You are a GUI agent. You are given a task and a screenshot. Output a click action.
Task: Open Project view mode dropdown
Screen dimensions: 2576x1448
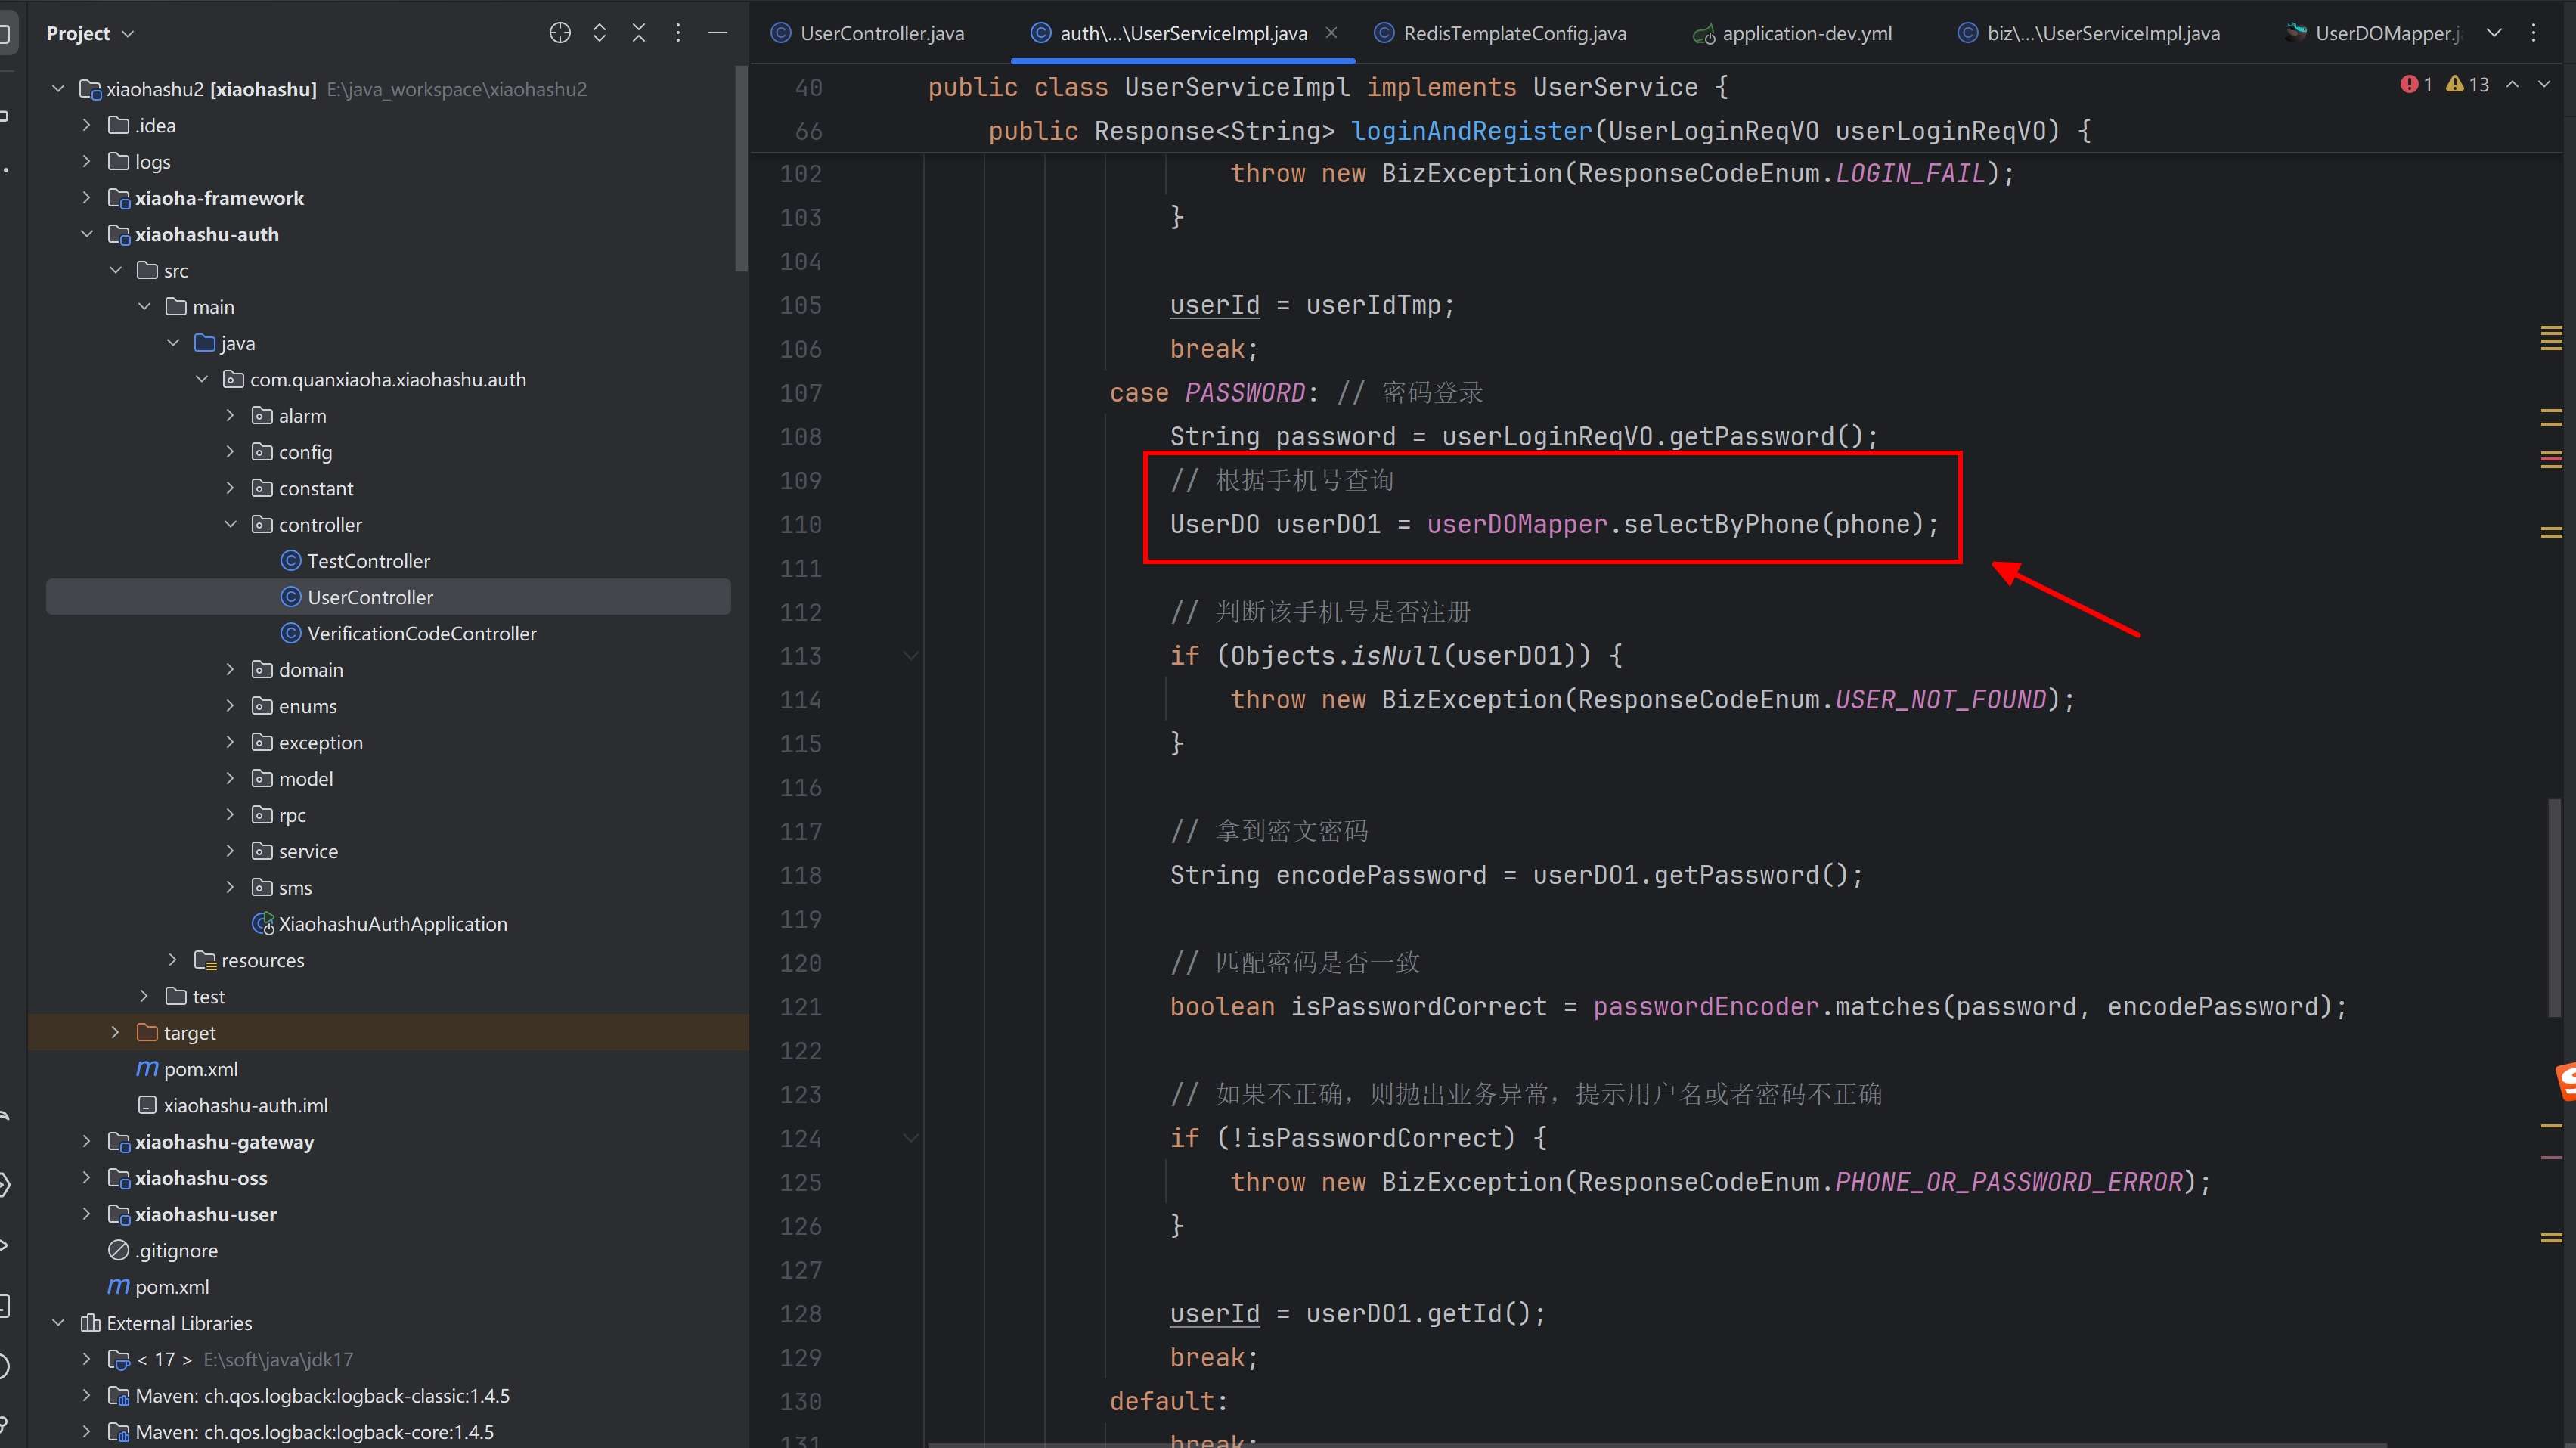(x=127, y=34)
